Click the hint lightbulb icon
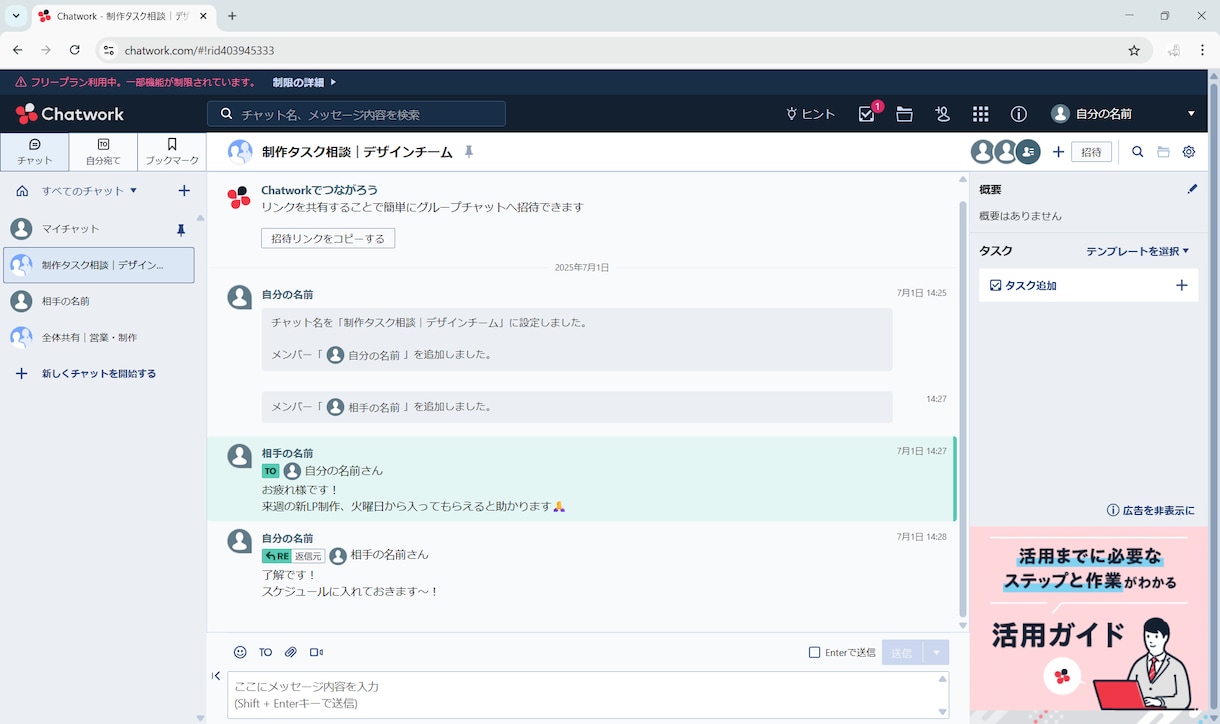The width and height of the screenshot is (1220, 724). pos(791,114)
